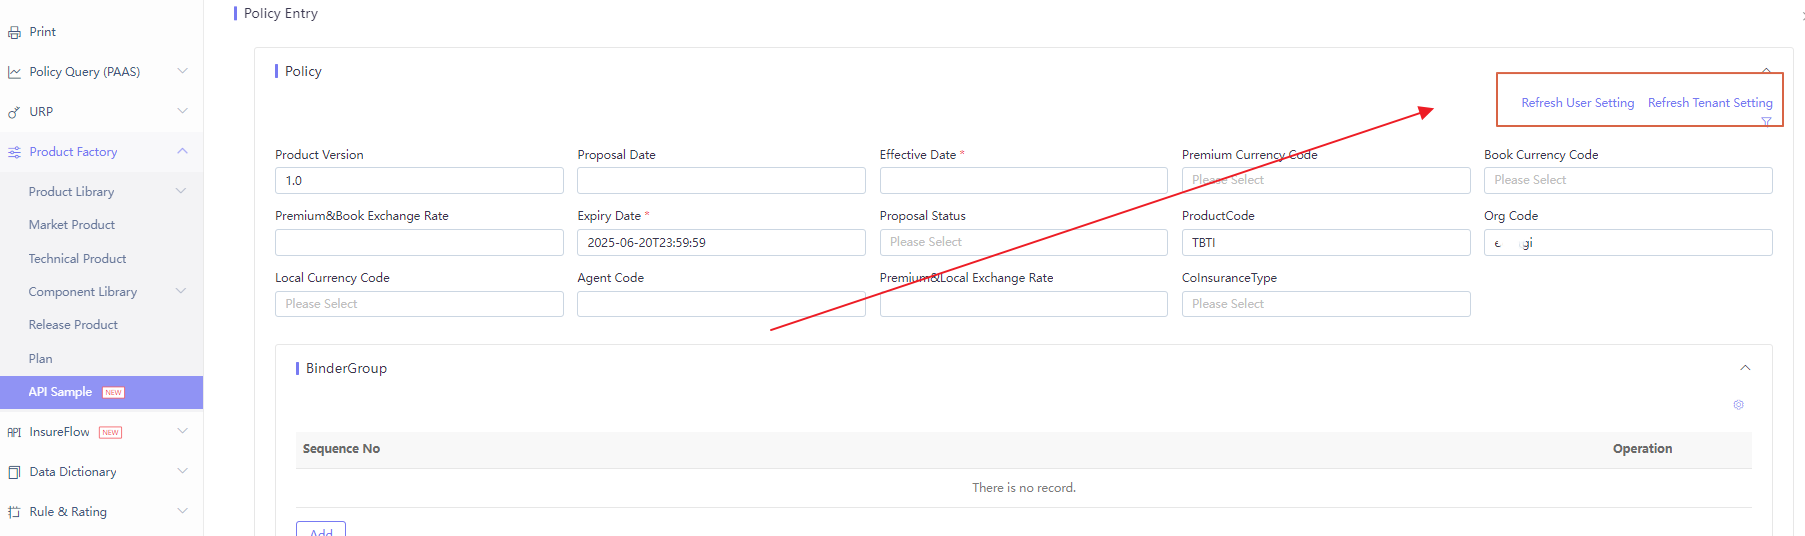Click the InsureFlow API icon

pos(14,432)
